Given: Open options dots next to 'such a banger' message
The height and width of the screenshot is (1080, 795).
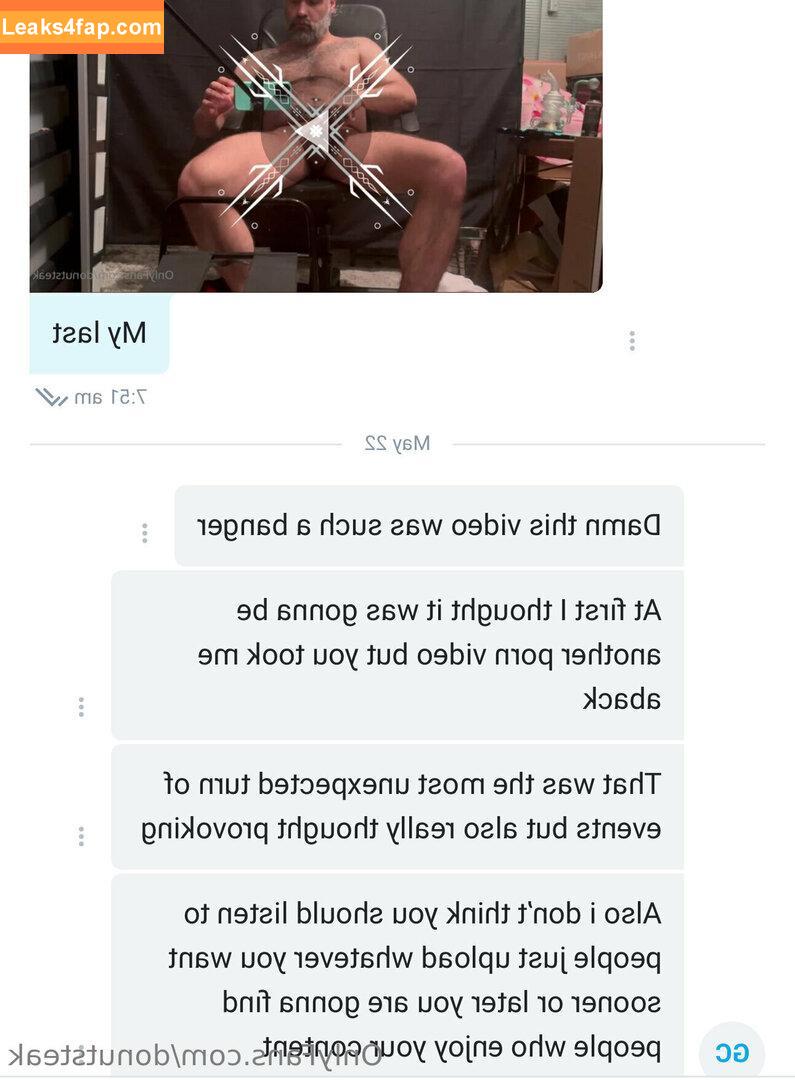Looking at the screenshot, I should pos(145,532).
